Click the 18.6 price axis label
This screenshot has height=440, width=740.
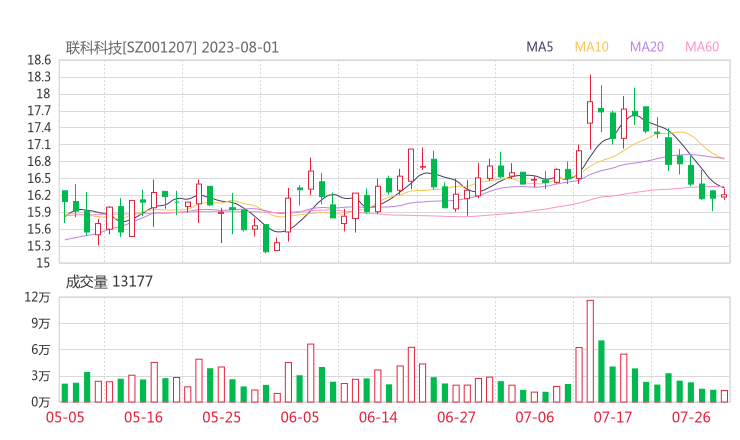pyautogui.click(x=39, y=60)
